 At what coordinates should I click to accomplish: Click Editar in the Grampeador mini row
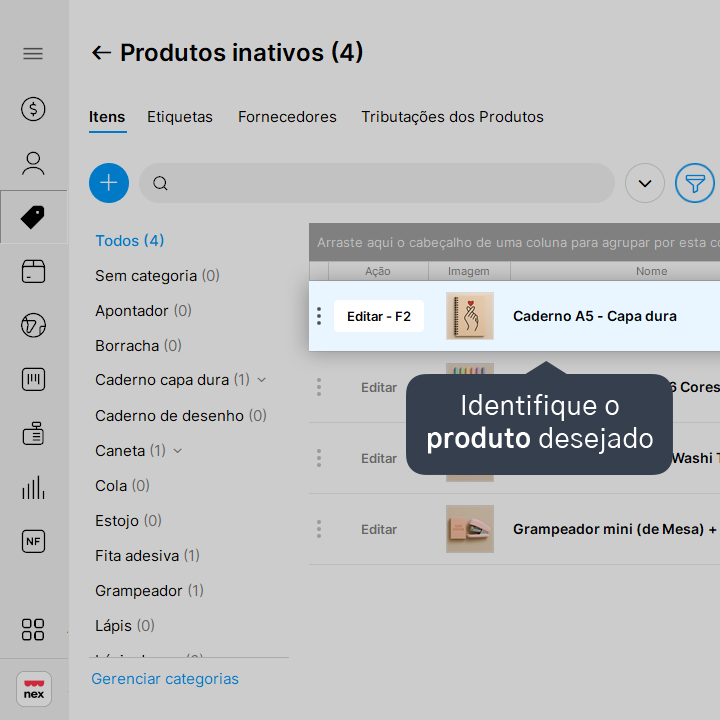coord(379,529)
